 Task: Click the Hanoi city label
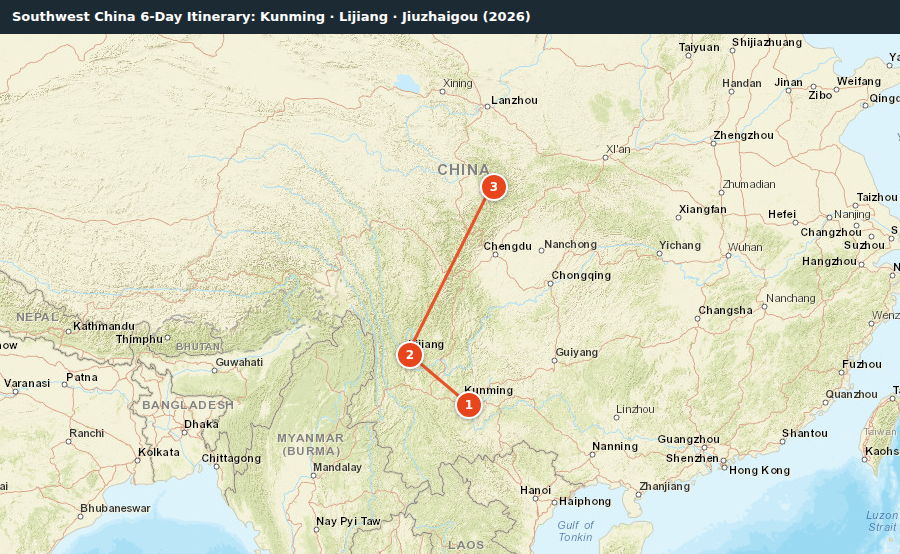536,490
